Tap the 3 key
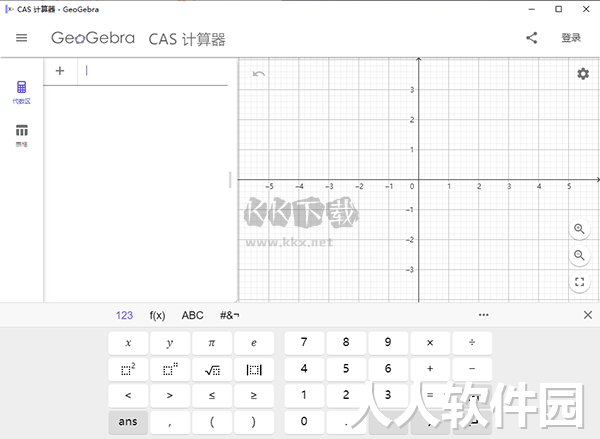The width and height of the screenshot is (600, 439). click(x=388, y=395)
